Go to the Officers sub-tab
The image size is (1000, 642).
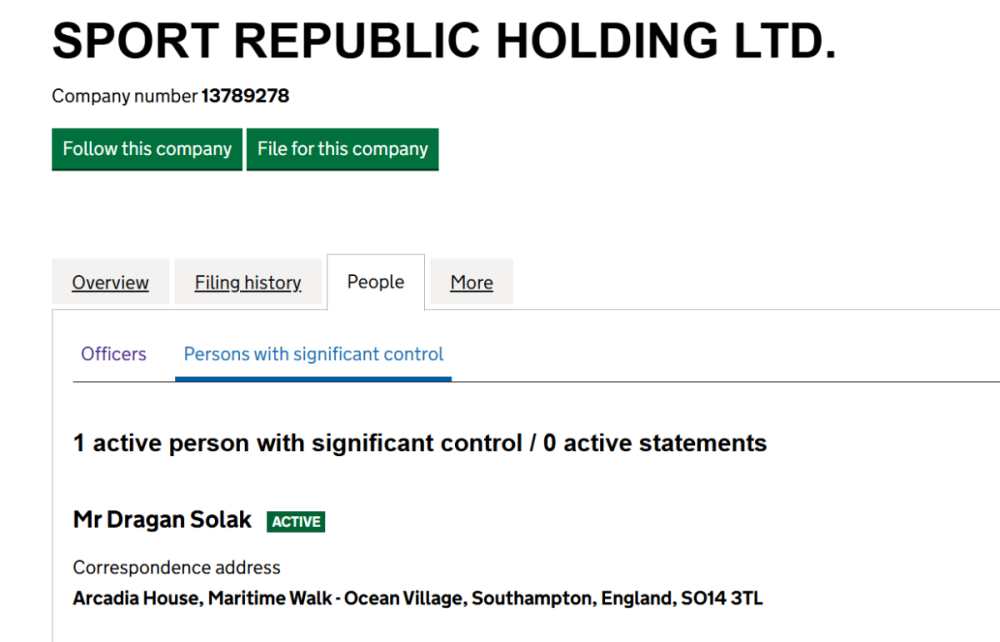(x=114, y=354)
